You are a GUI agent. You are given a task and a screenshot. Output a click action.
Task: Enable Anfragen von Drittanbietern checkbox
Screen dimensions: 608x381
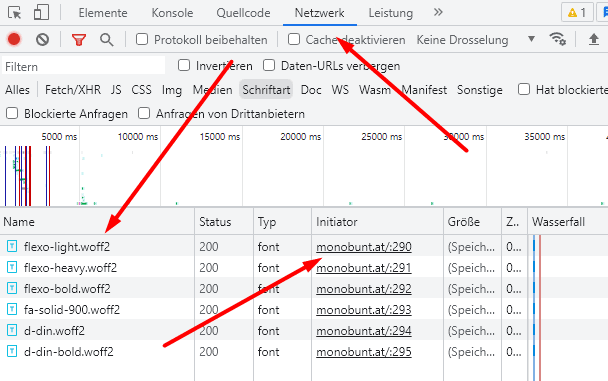144,113
